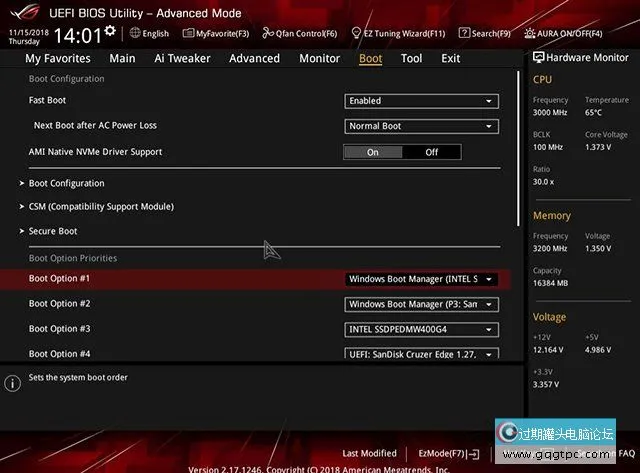The width and height of the screenshot is (640, 473).
Task: Click the Boot Option Priorities heading
Action: [x=73, y=258]
